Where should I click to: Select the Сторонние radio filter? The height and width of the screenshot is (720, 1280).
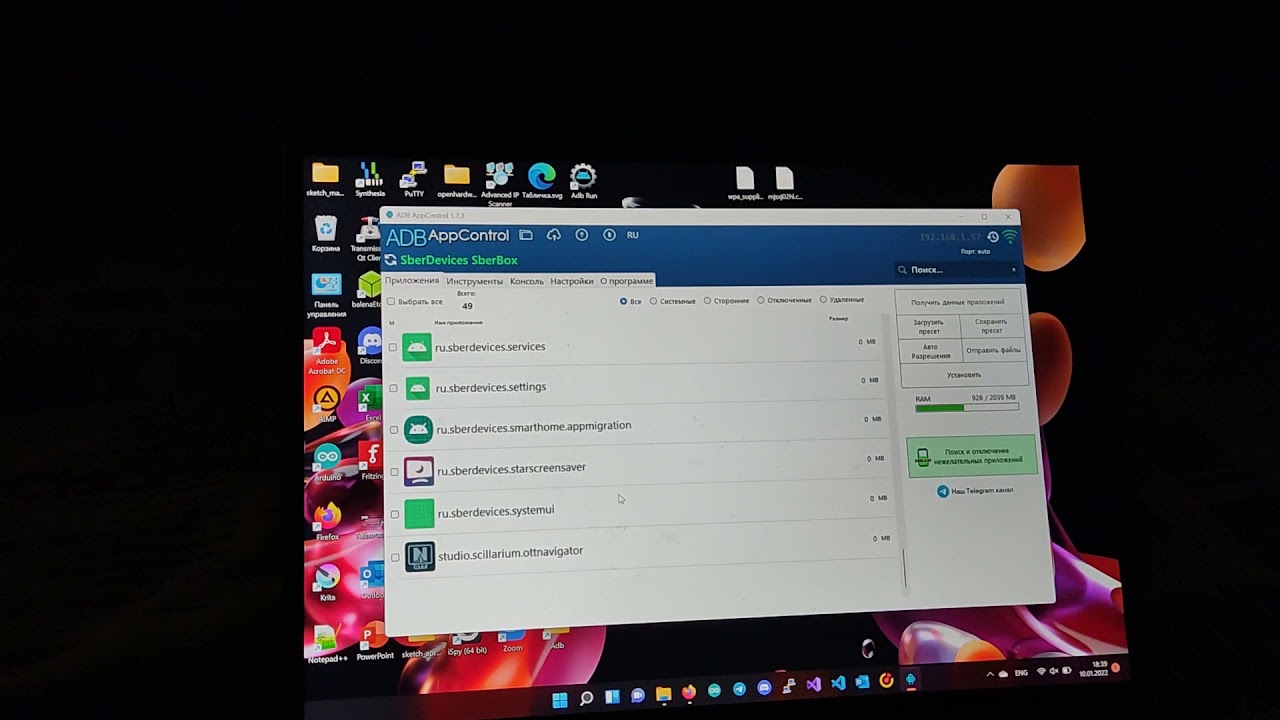(707, 301)
